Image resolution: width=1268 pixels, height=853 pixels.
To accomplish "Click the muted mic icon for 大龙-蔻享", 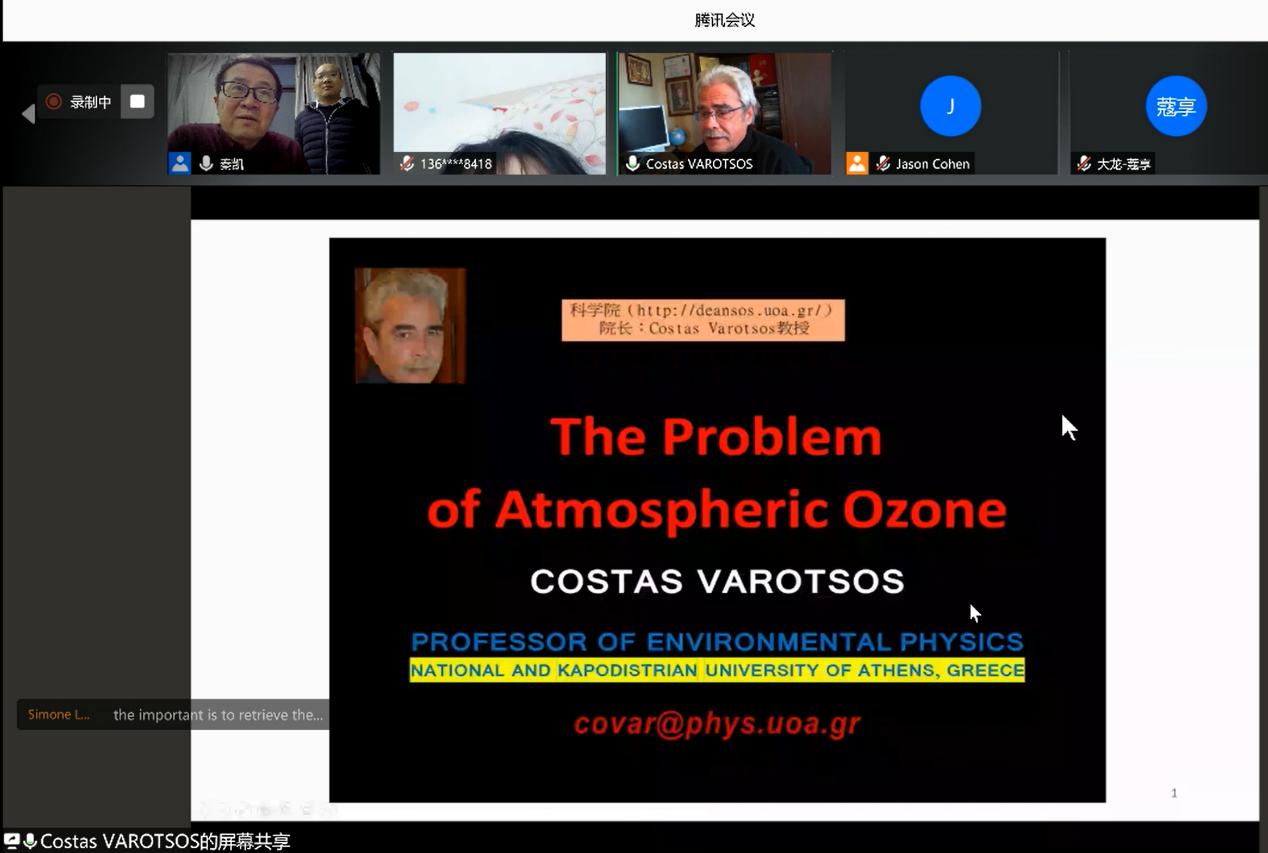I will click(x=1084, y=163).
